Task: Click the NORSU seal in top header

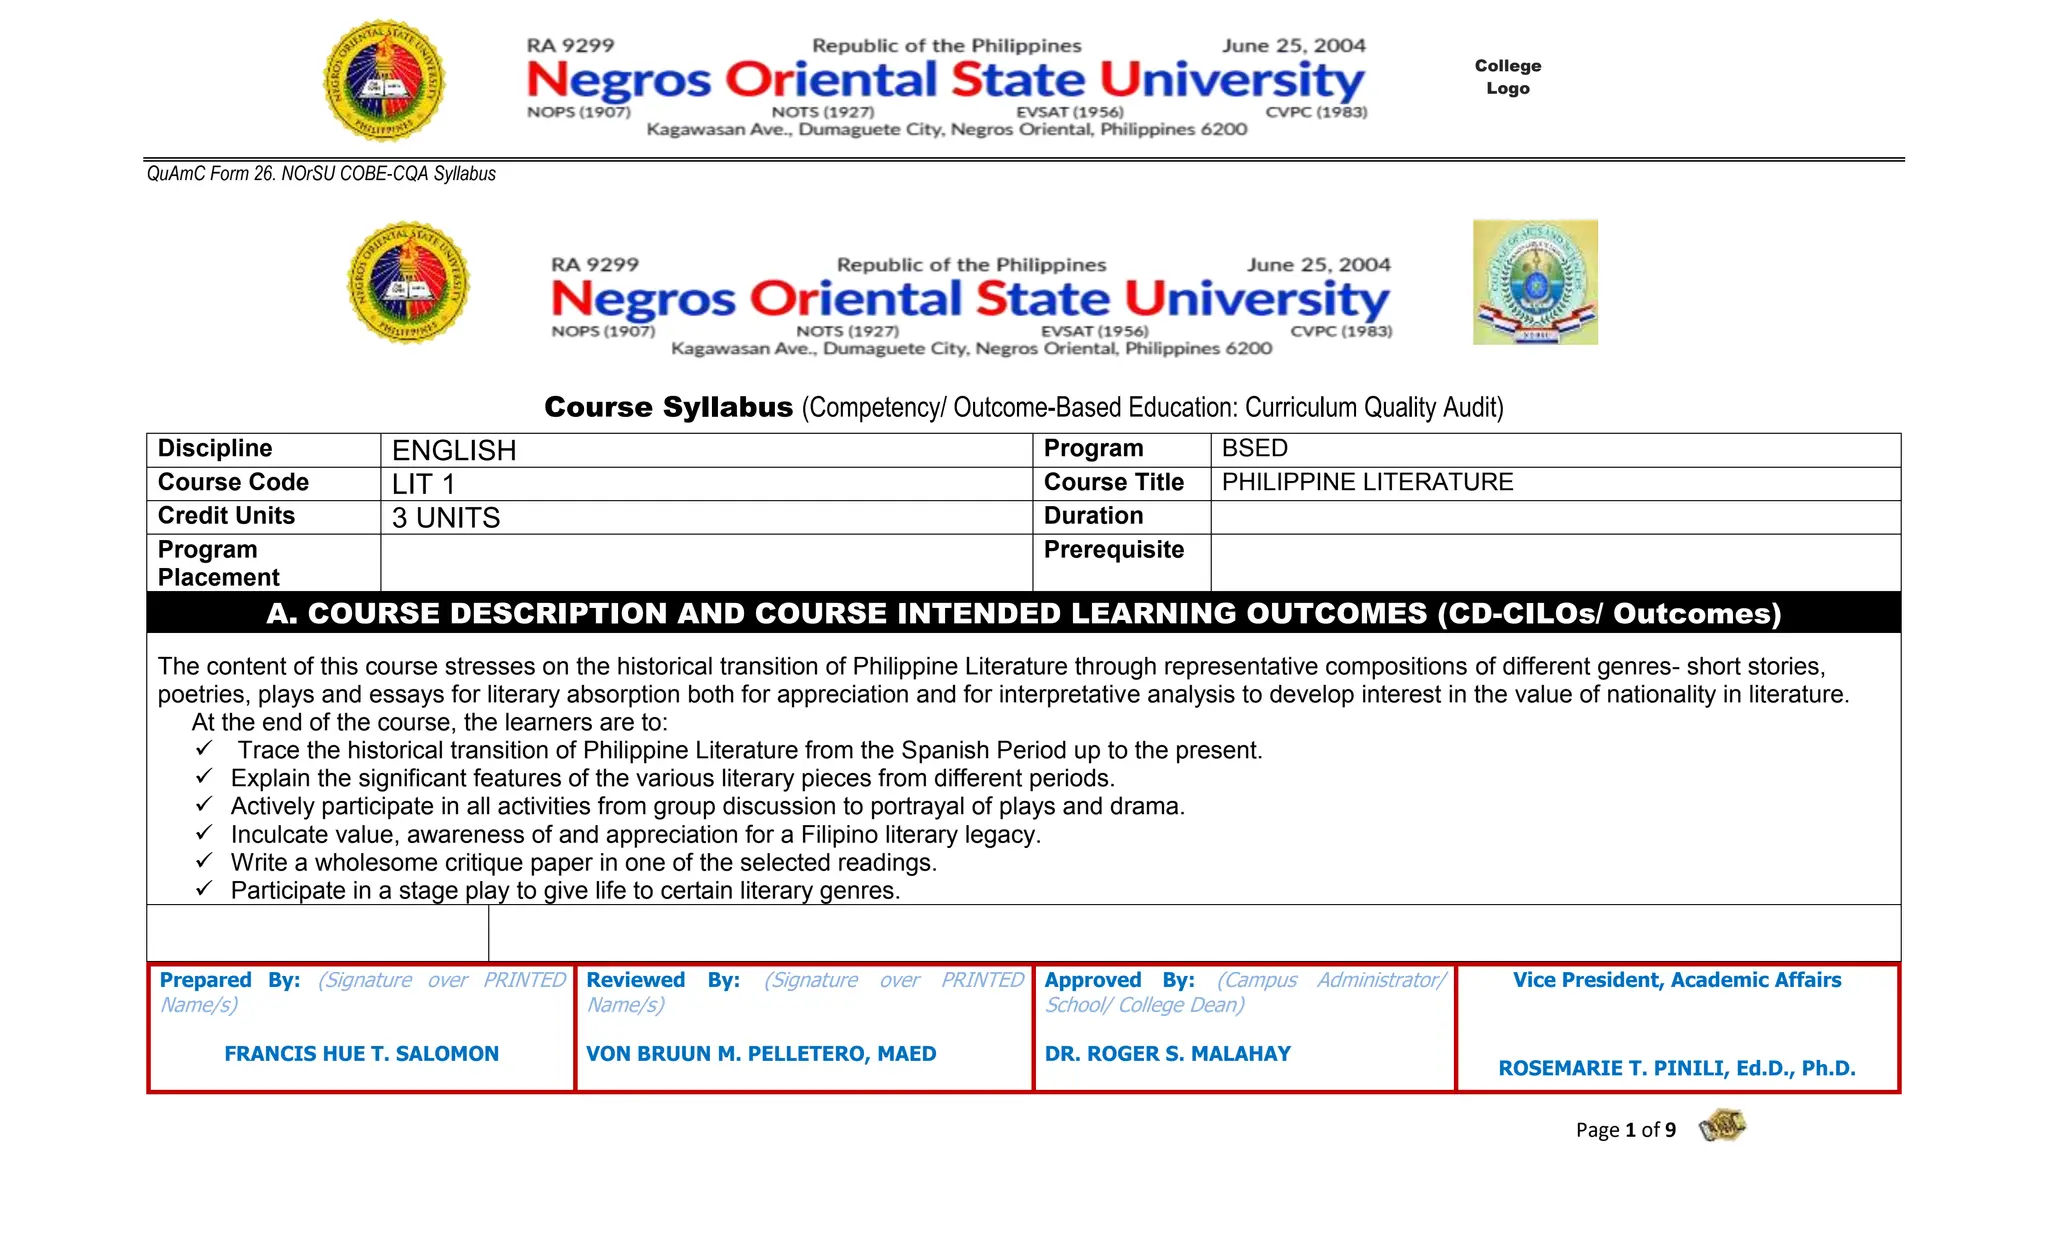Action: tap(384, 81)
